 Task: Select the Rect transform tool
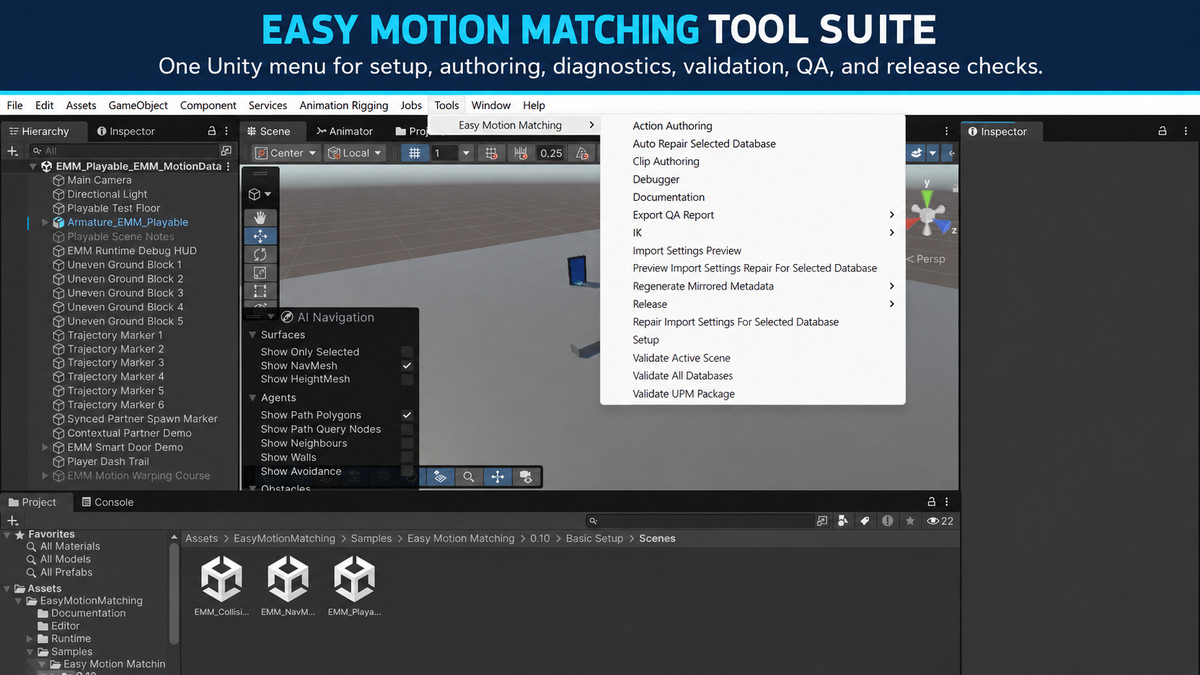pos(260,291)
